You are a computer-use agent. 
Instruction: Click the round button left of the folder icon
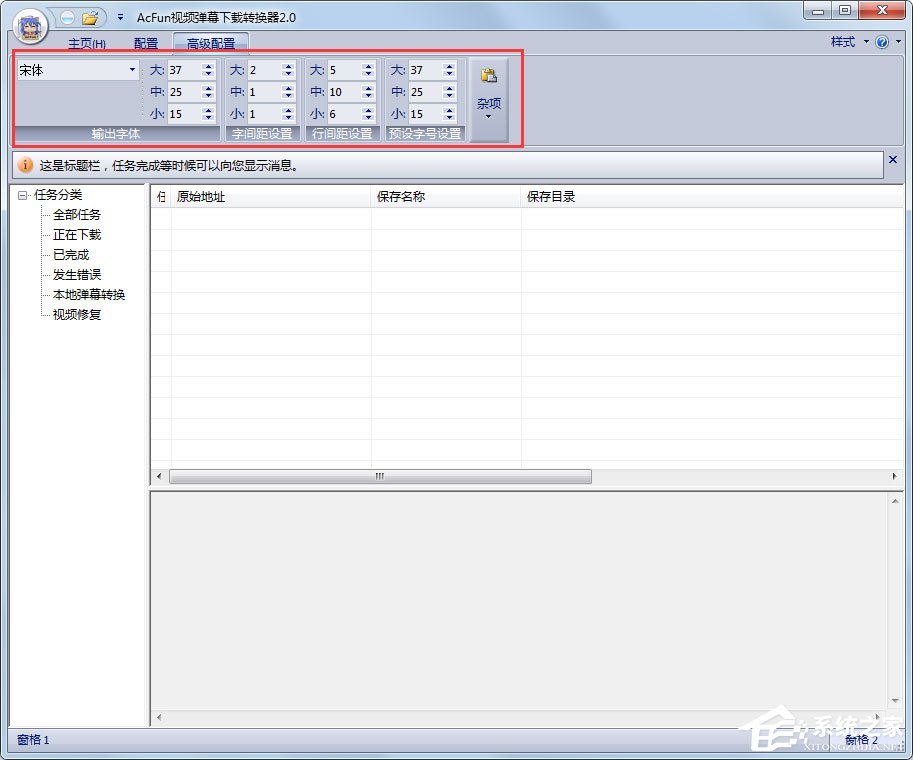point(67,18)
